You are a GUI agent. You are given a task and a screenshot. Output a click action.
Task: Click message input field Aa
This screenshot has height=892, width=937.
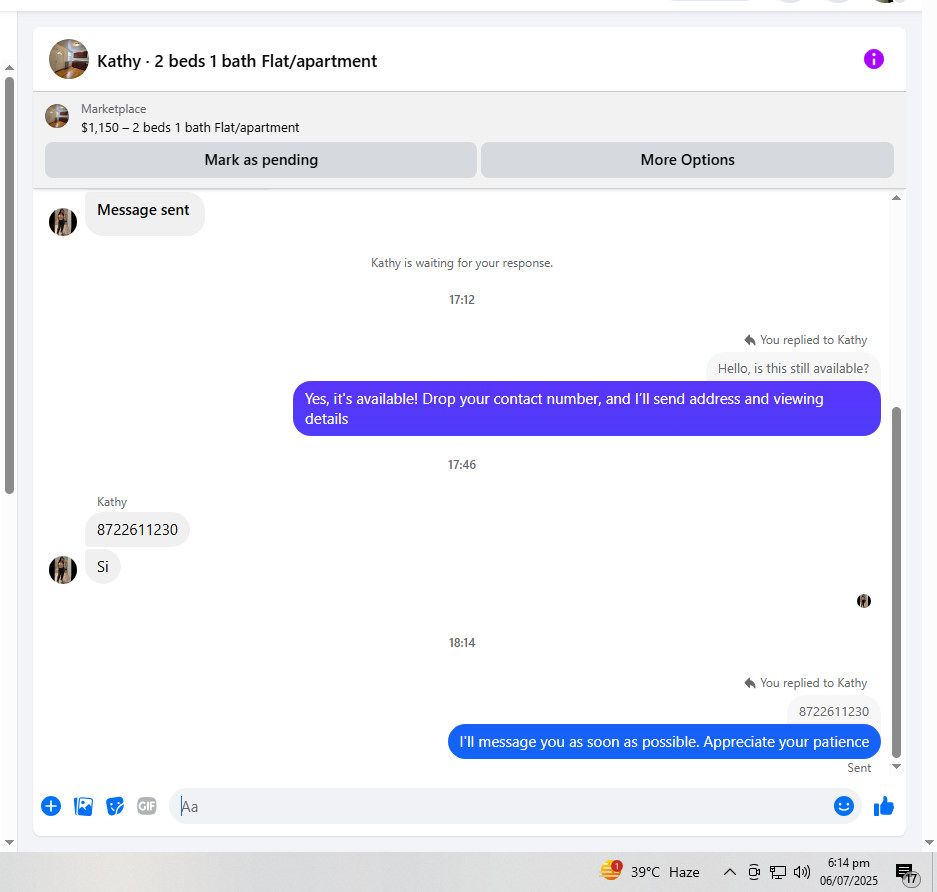click(502, 806)
